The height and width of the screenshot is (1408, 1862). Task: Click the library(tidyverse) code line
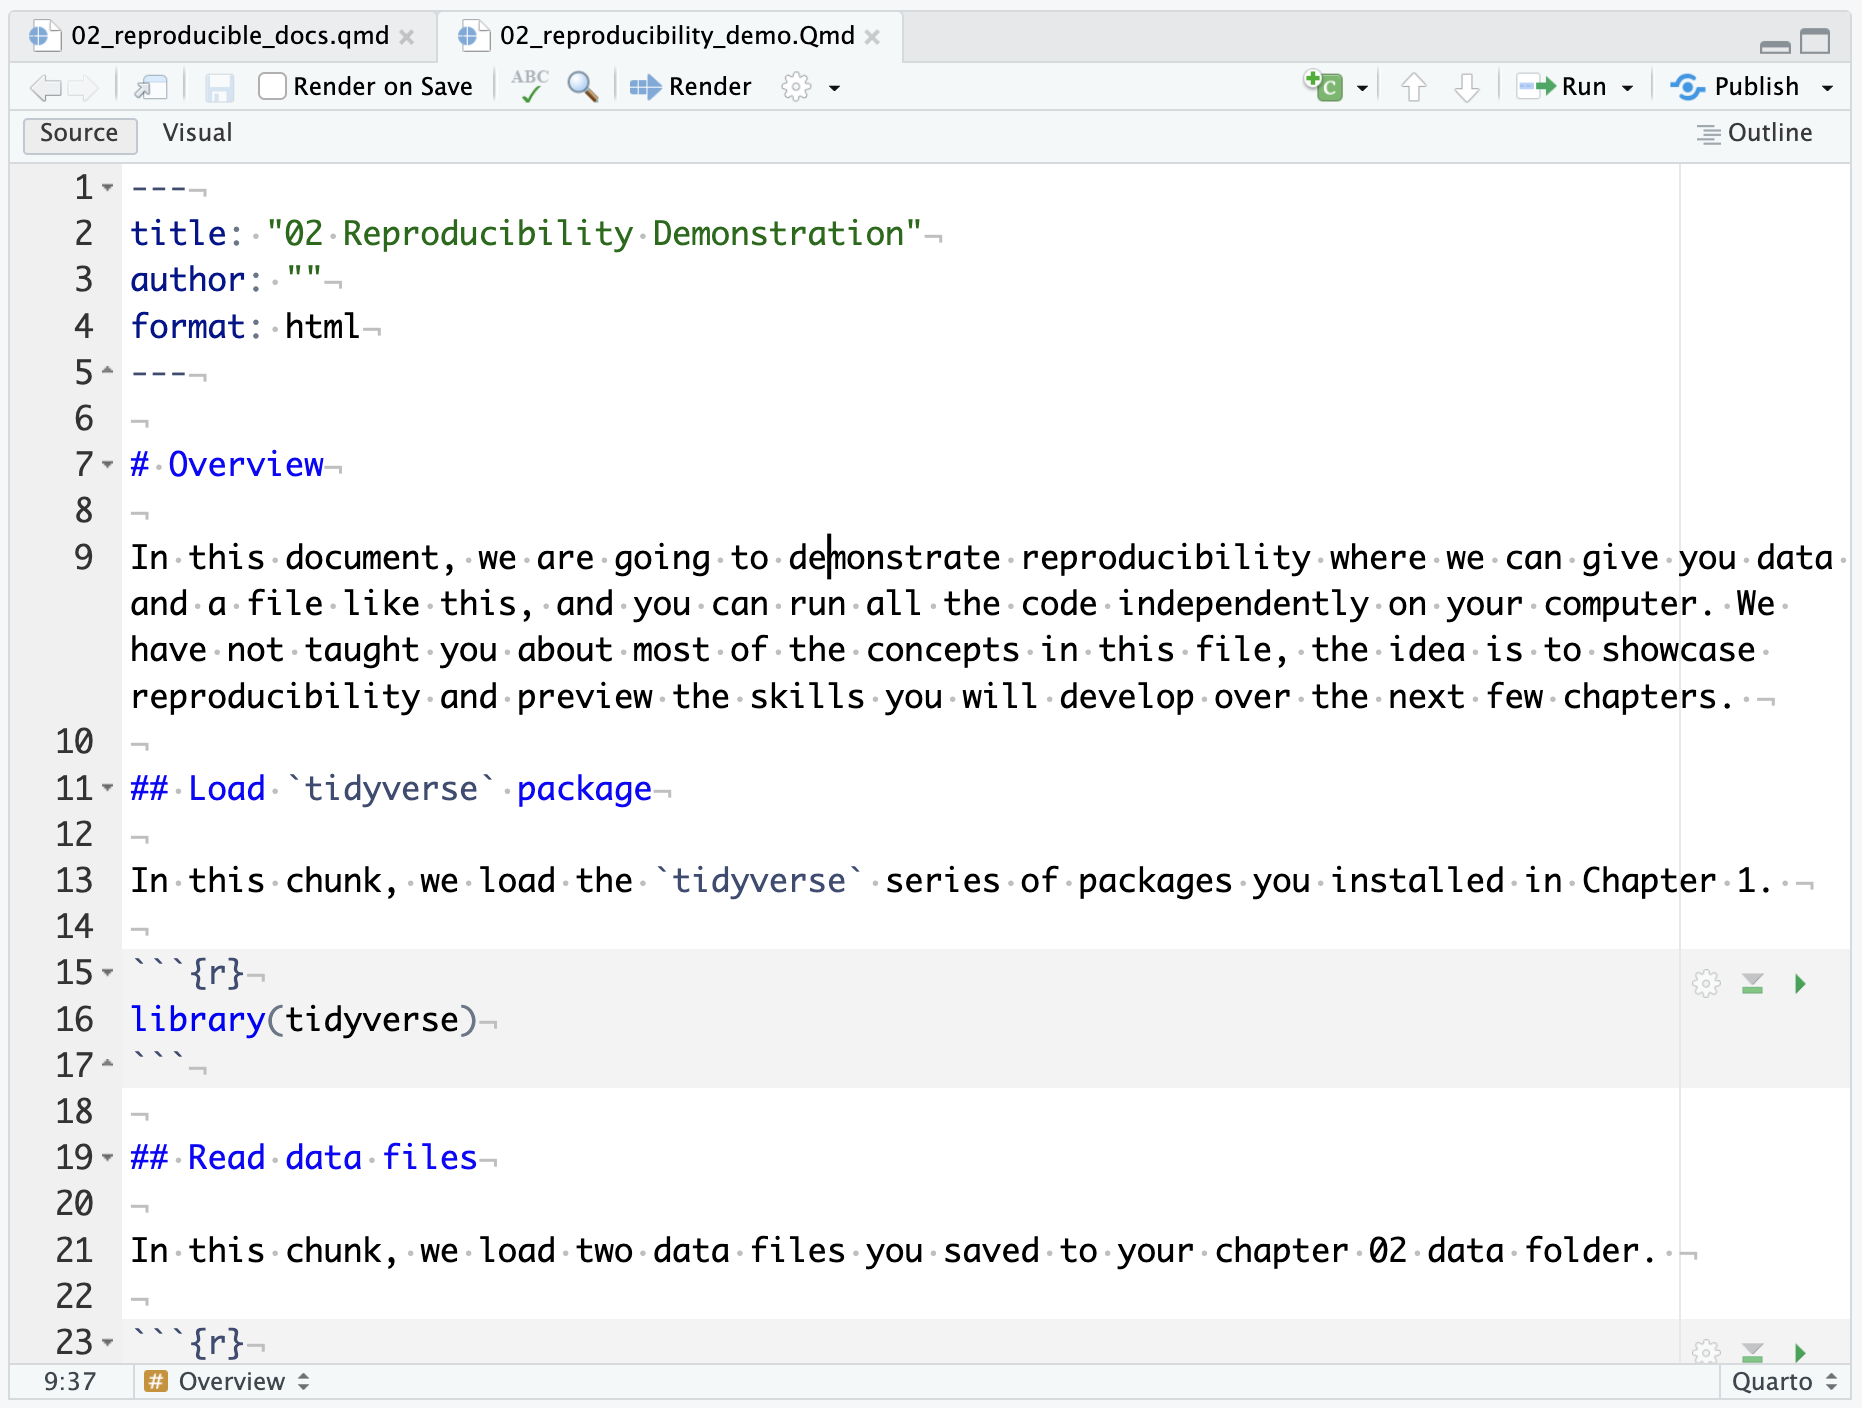[x=304, y=1019]
